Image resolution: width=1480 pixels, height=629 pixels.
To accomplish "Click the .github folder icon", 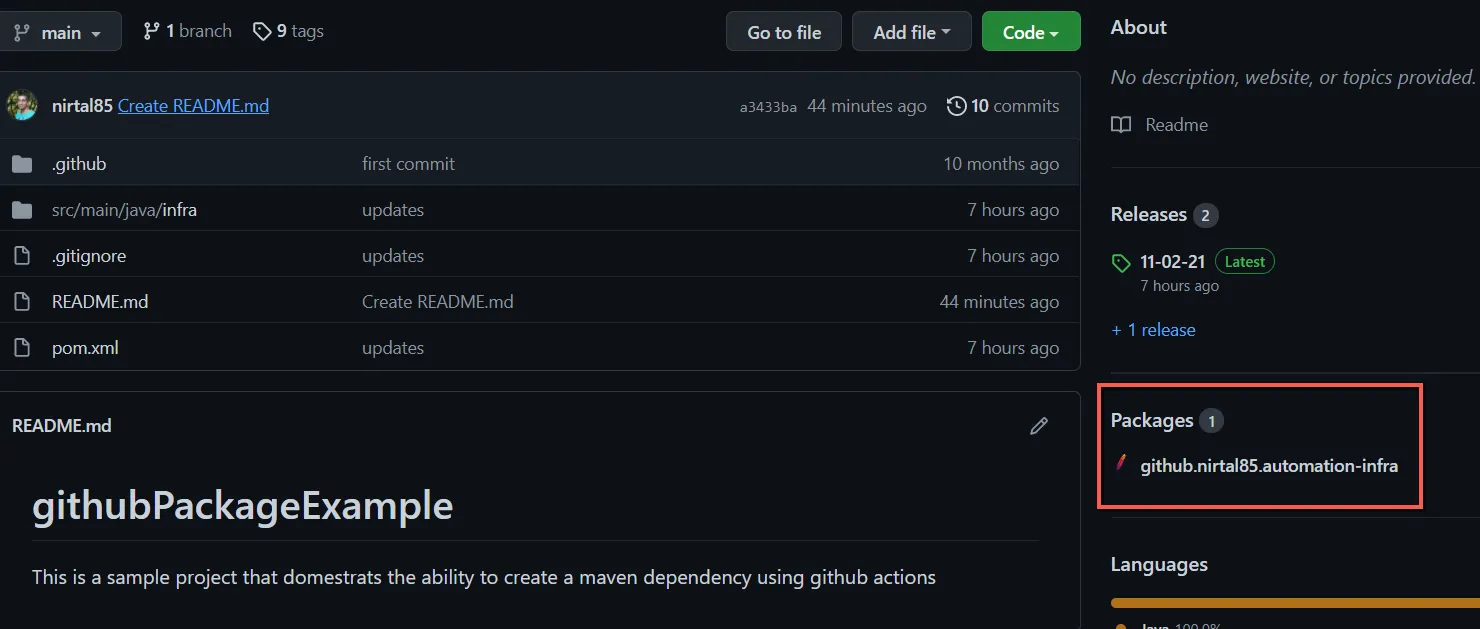I will 22,164.
